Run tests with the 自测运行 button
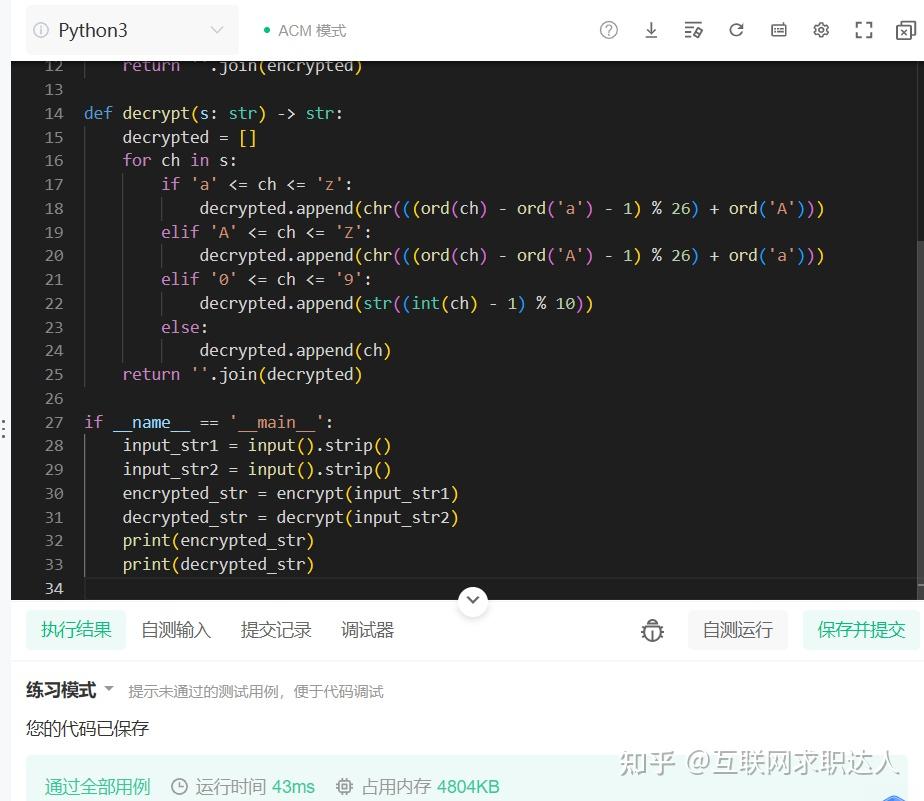Screen dimensions: 924x801 click(738, 630)
